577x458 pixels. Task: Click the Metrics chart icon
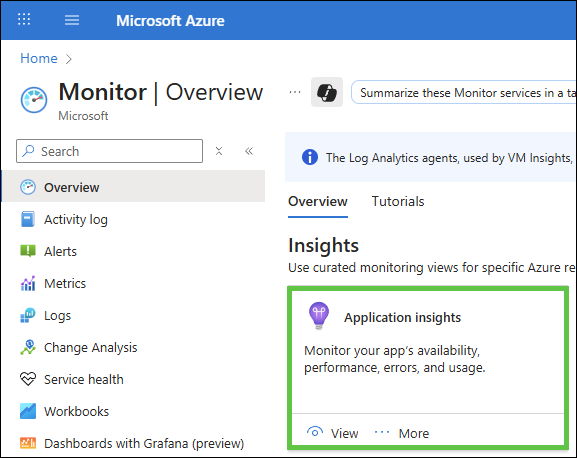point(28,283)
